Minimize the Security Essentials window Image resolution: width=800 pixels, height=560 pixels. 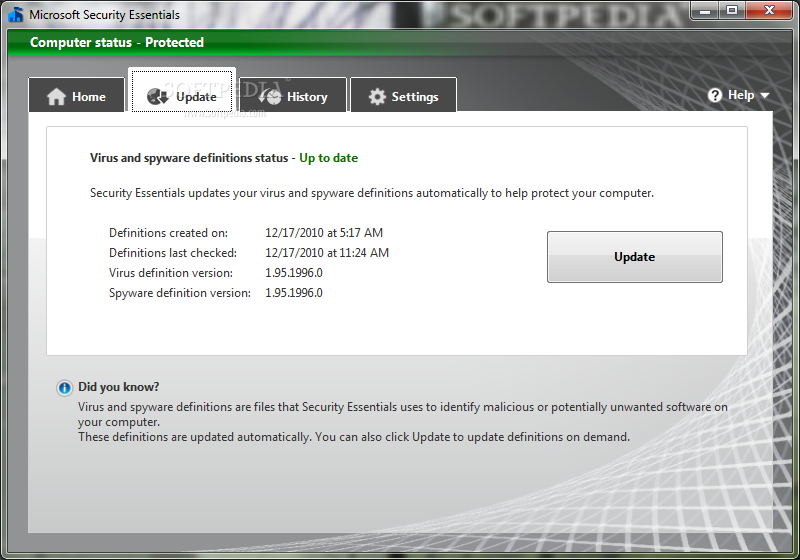coord(705,11)
